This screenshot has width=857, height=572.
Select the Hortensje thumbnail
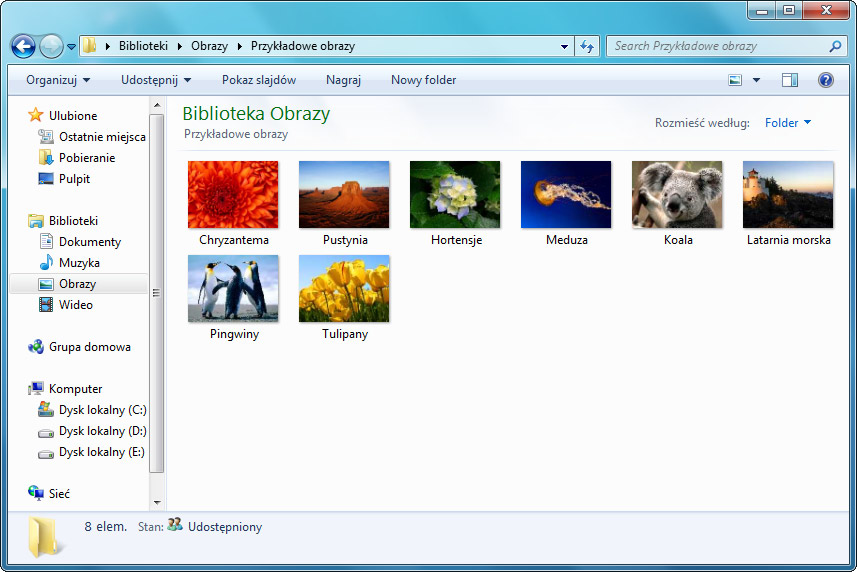[x=455, y=194]
